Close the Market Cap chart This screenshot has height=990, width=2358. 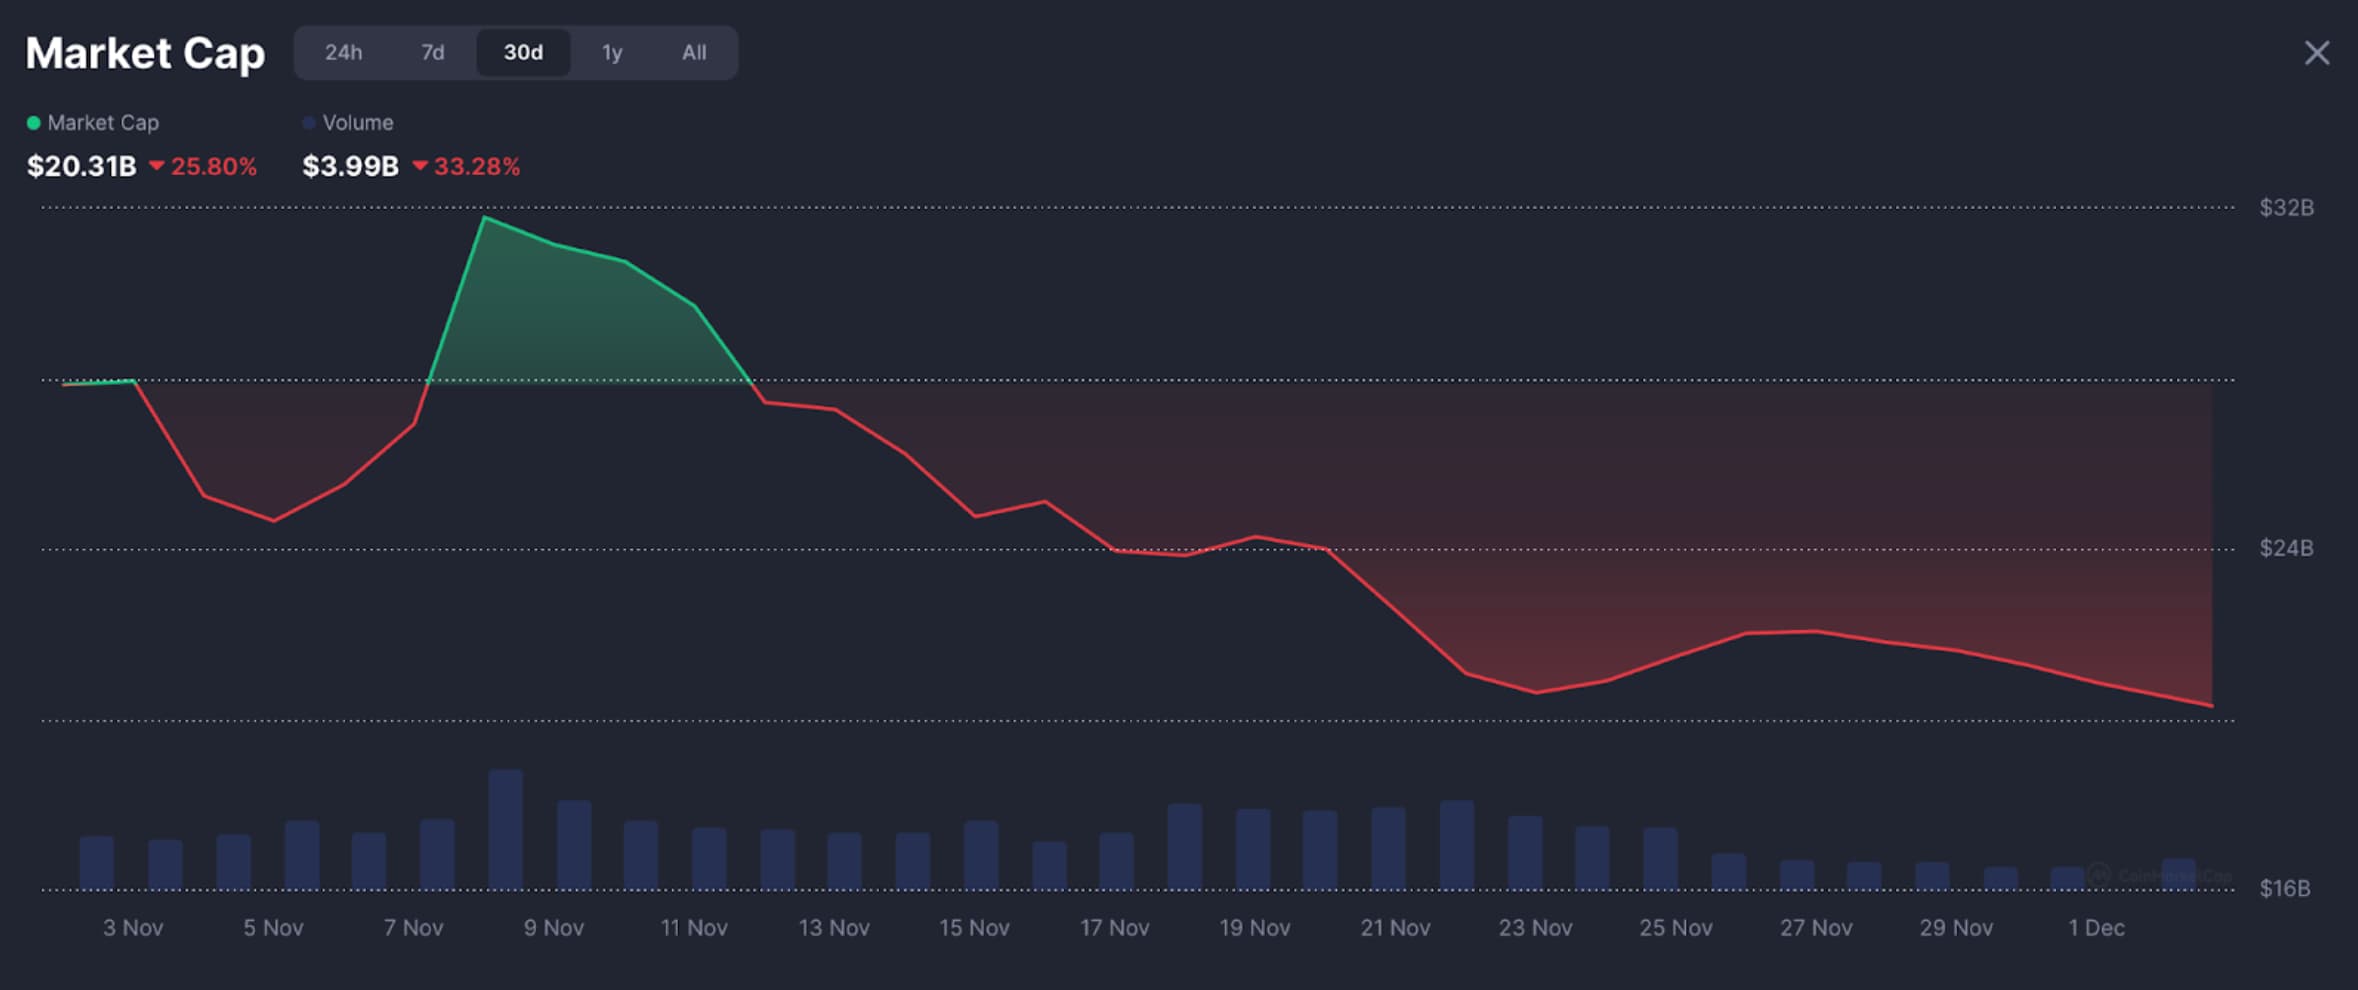(2317, 53)
